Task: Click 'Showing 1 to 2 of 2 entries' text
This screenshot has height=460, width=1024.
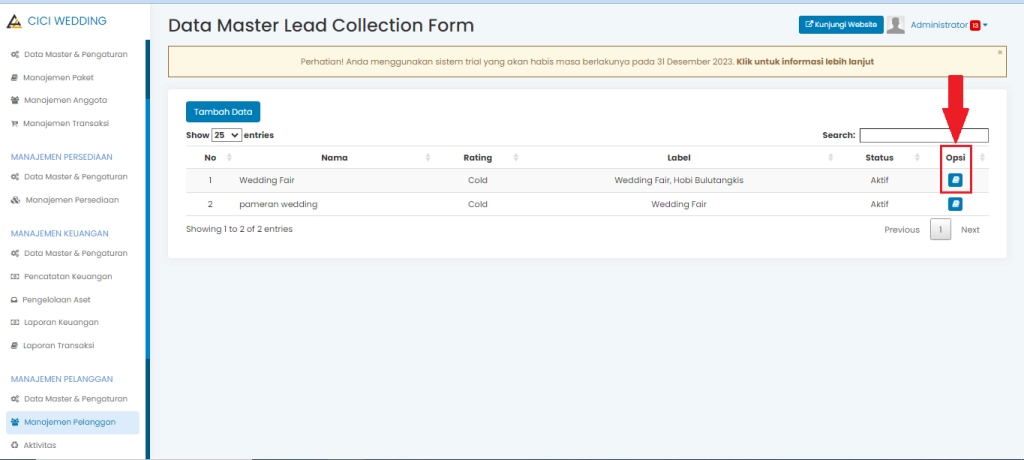Action: click(239, 229)
